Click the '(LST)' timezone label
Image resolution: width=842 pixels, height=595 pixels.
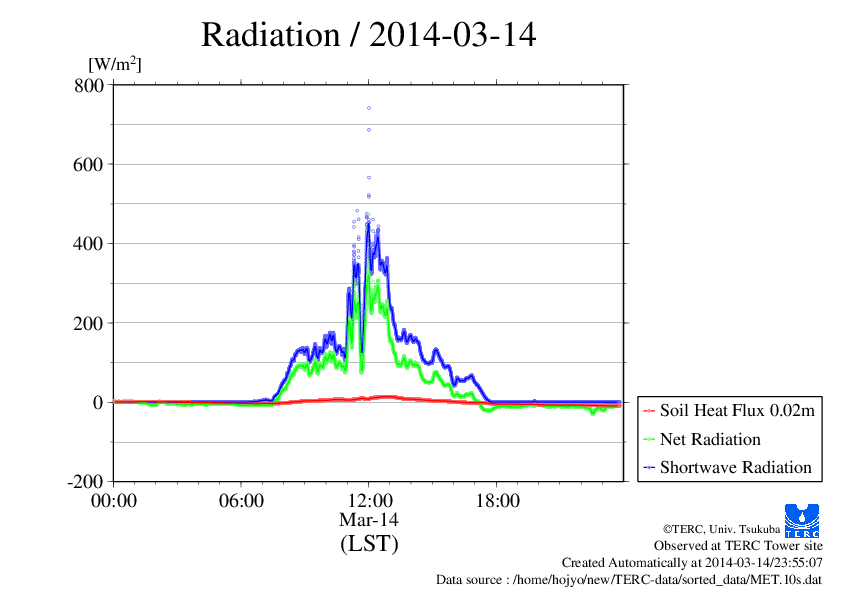pos(369,543)
